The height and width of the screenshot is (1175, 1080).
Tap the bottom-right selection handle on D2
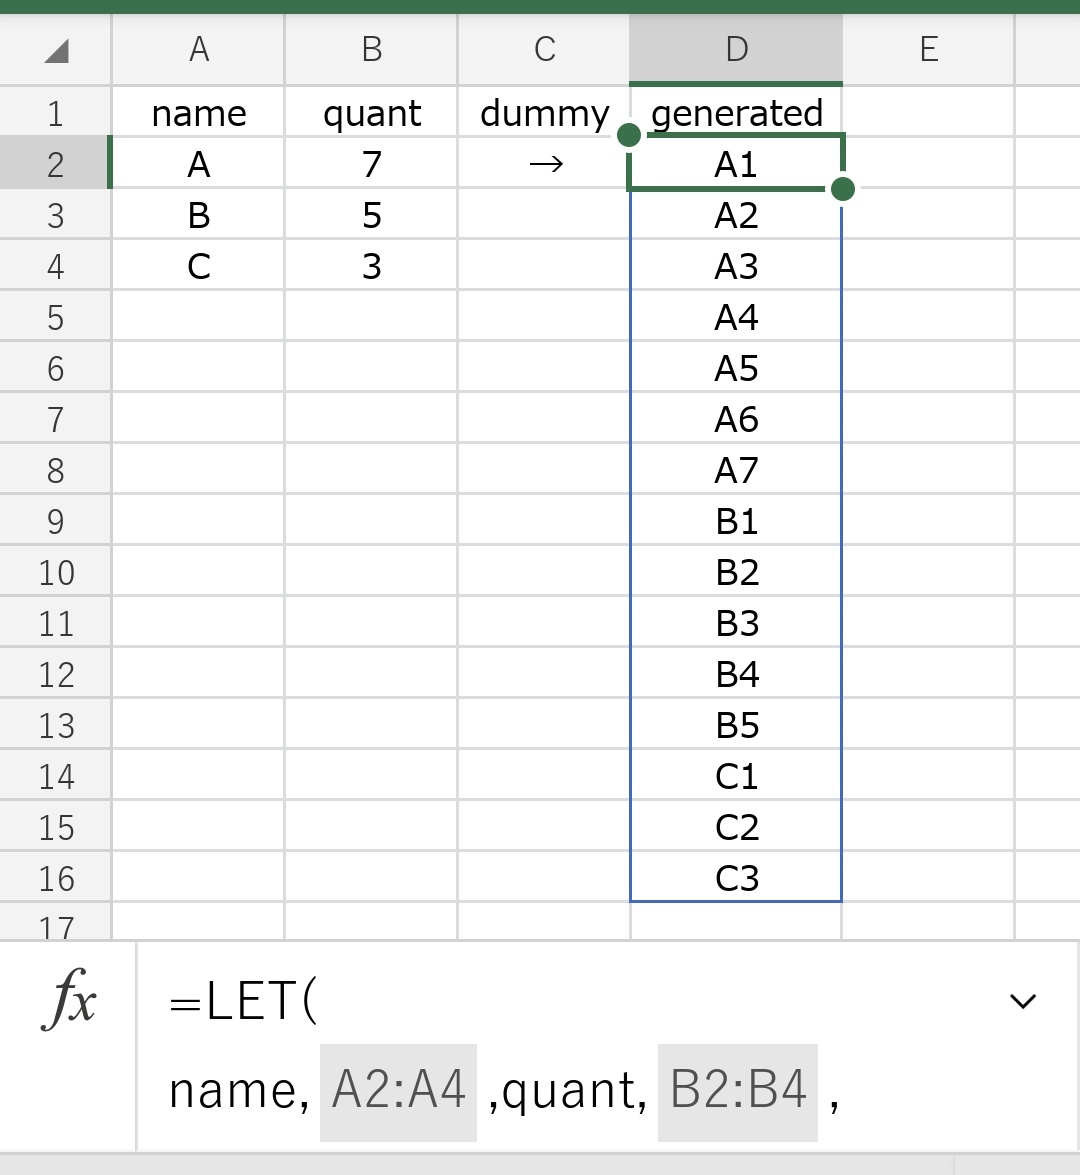click(x=843, y=189)
